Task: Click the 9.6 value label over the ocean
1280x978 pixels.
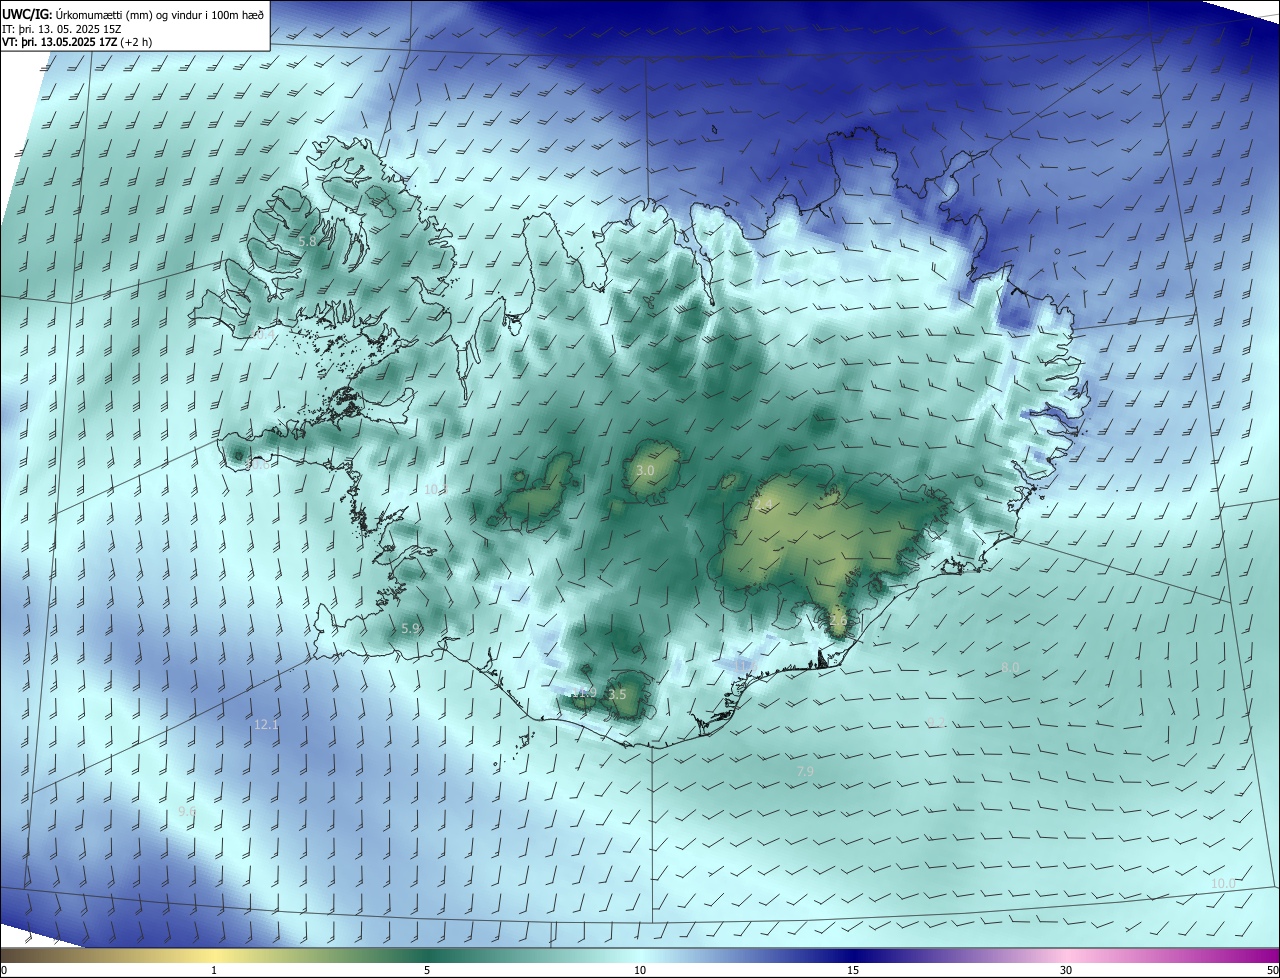Action: 187,811
